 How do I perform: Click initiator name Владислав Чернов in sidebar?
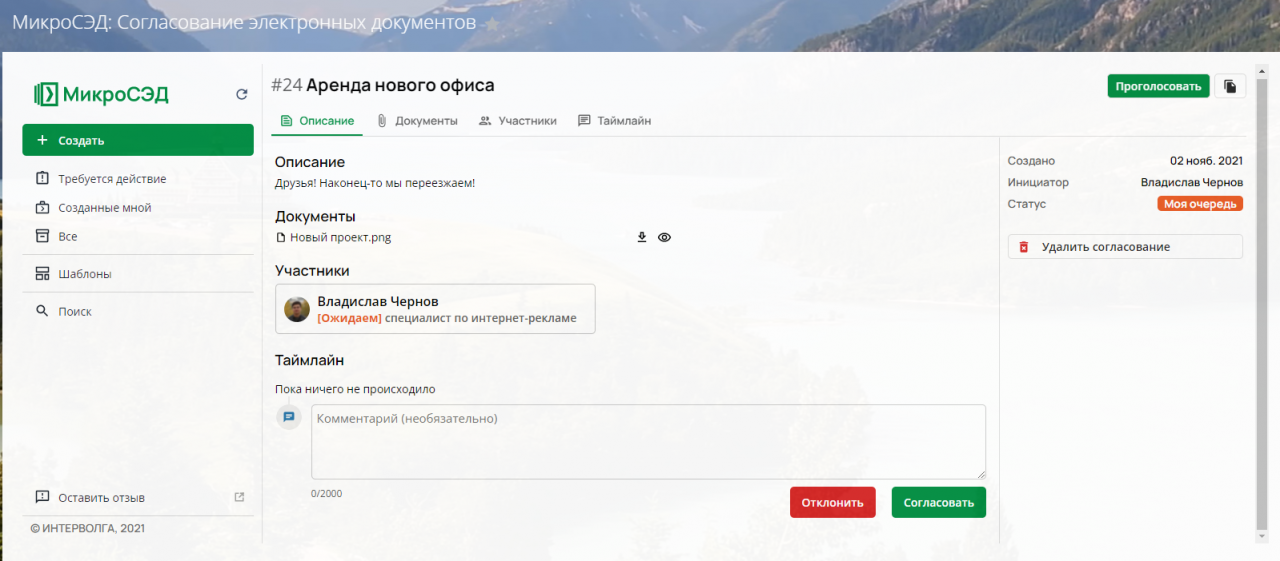(x=1192, y=182)
